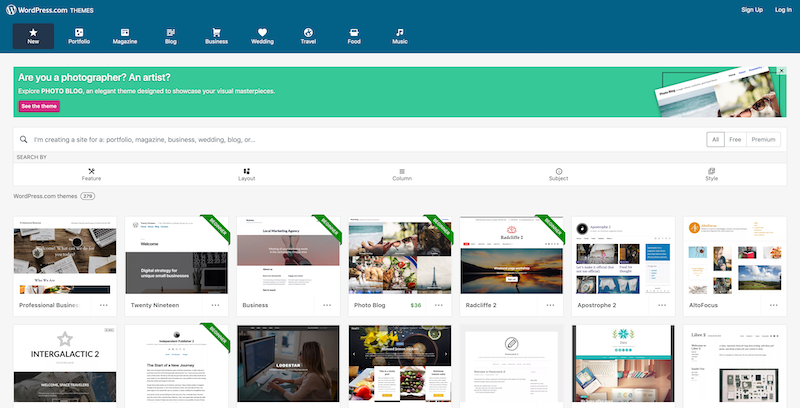The image size is (800, 408).
Task: Open Radcliffe 2 theme thumbnail
Action: pyautogui.click(x=512, y=256)
